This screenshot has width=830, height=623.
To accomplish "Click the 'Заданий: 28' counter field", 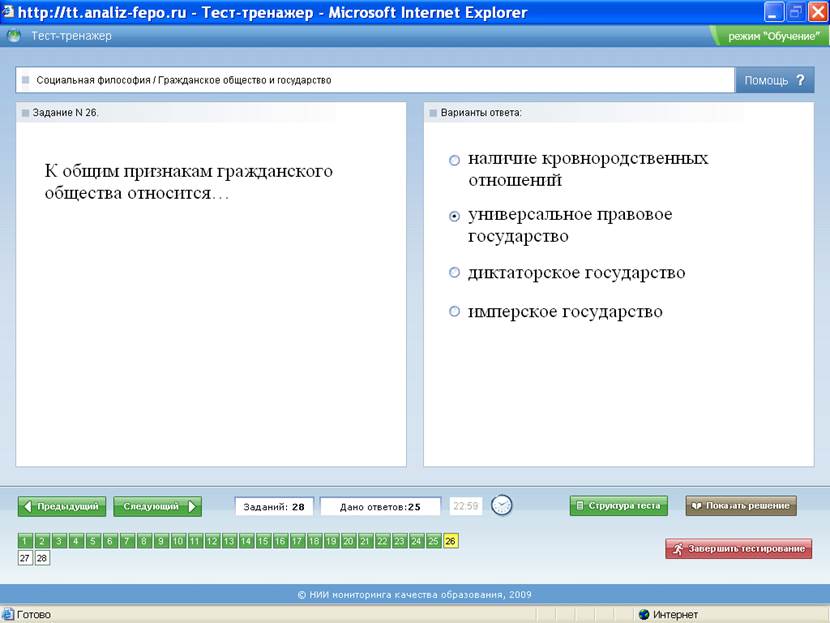I will 274,507.
